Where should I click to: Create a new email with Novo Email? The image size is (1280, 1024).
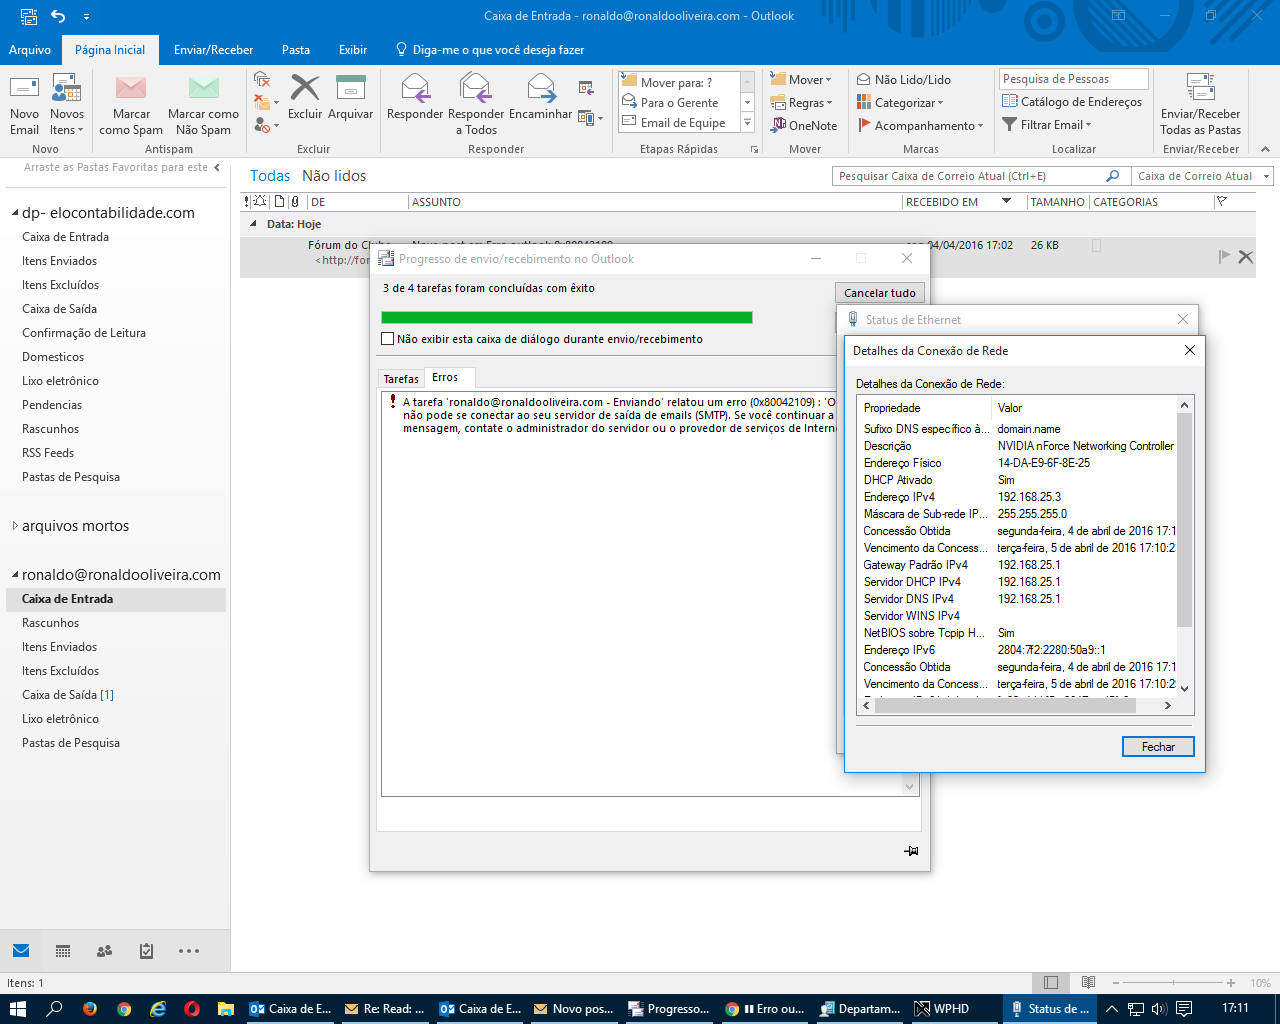[24, 104]
